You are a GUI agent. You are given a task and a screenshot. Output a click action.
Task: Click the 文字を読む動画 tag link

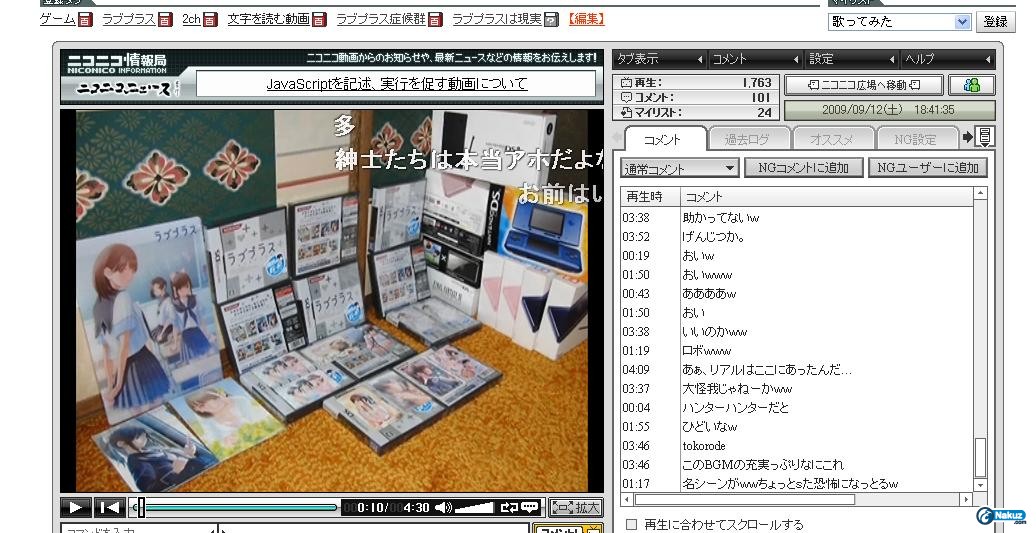tap(268, 19)
